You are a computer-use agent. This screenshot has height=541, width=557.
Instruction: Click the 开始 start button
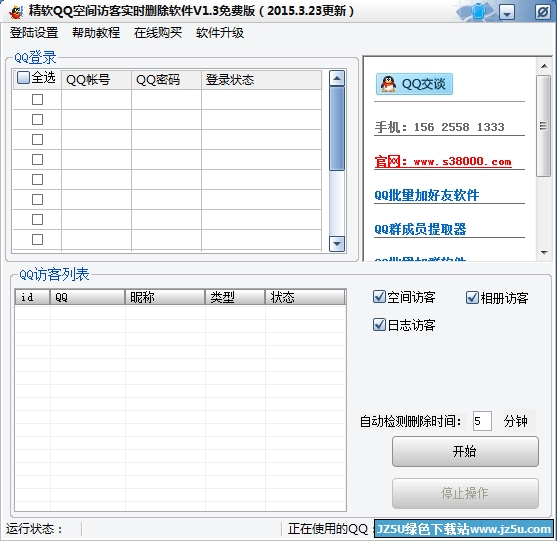[x=465, y=451]
